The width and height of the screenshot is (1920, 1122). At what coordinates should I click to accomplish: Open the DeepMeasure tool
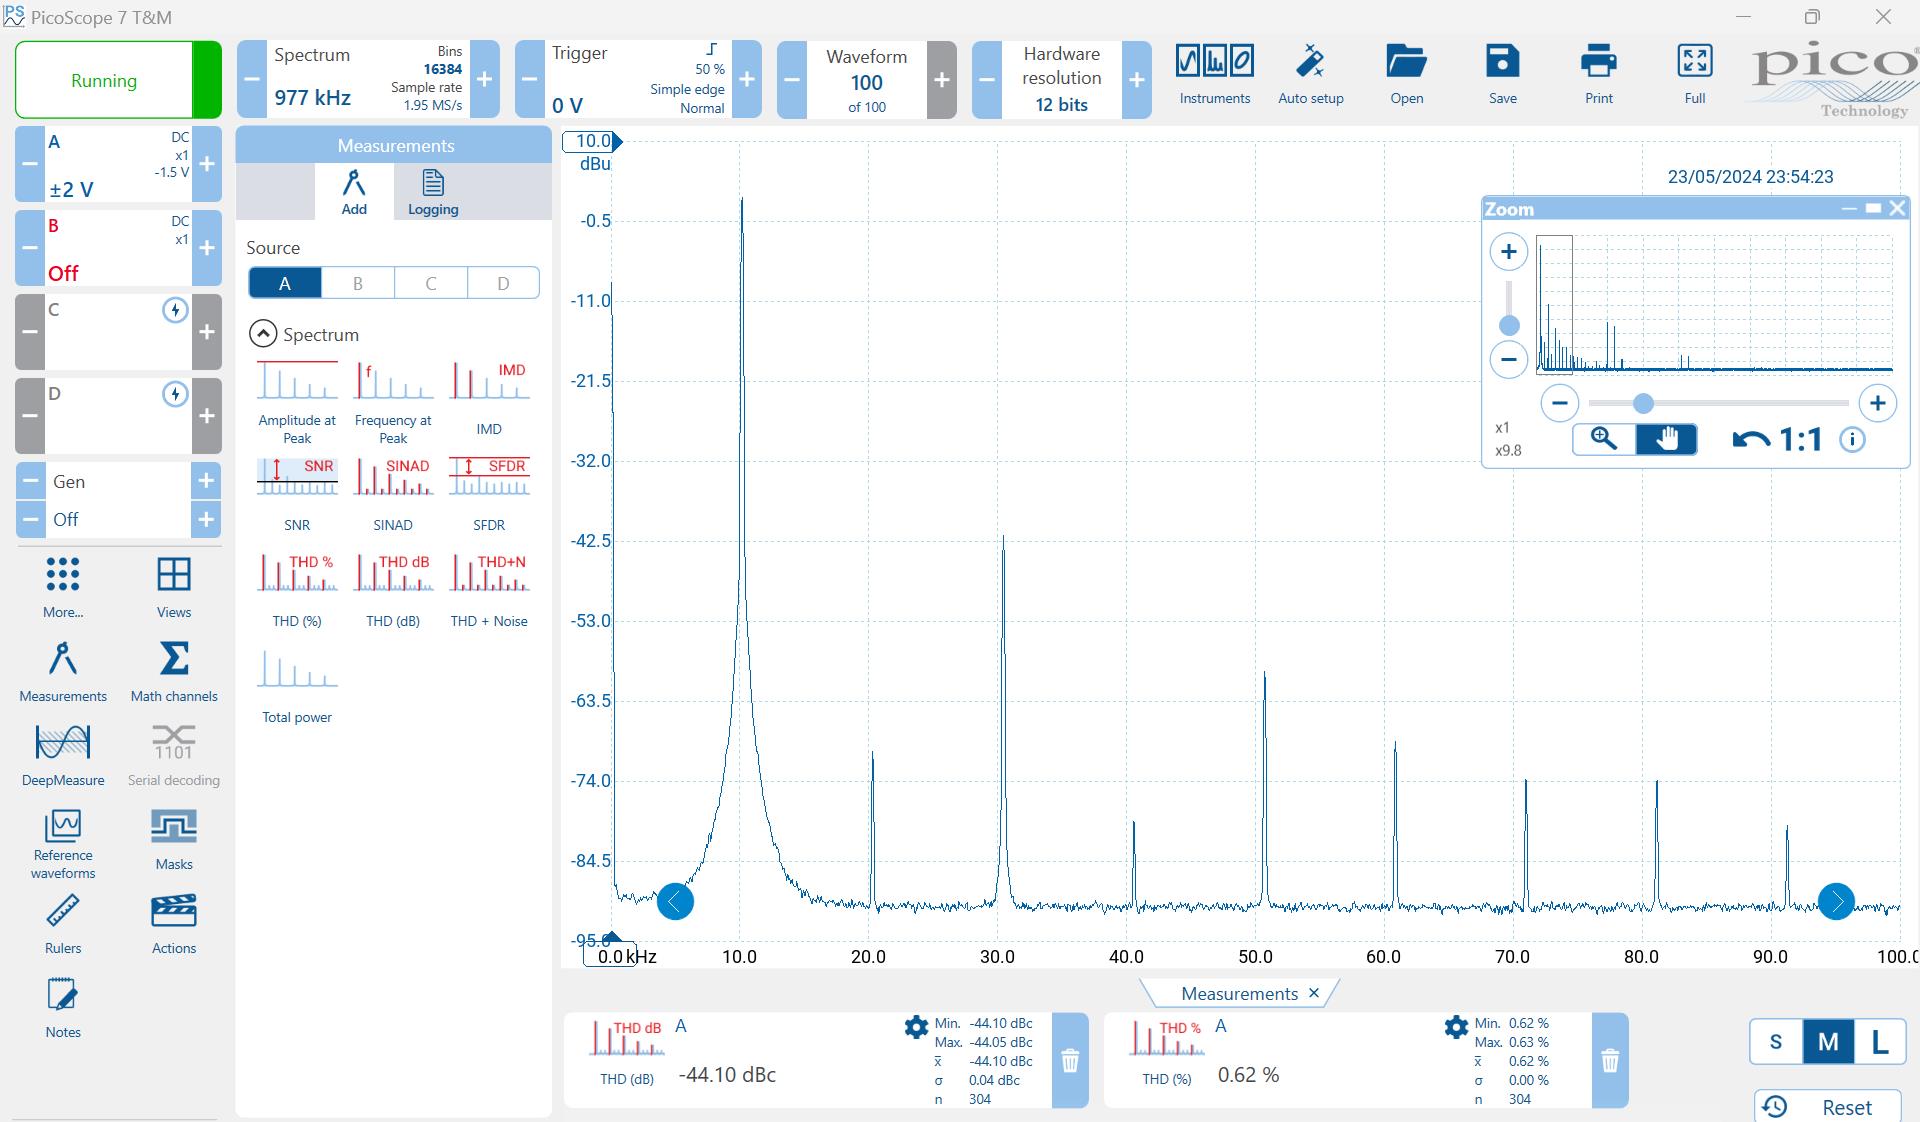click(63, 755)
